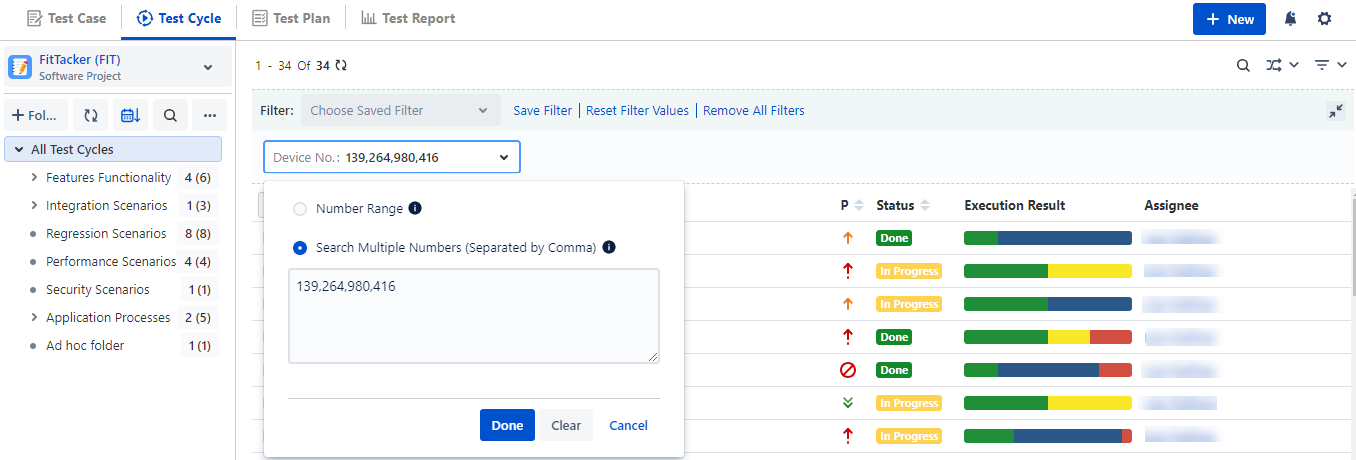This screenshot has height=460, width=1356.
Task: Refresh the 34 of 34 list count
Action: click(x=341, y=65)
